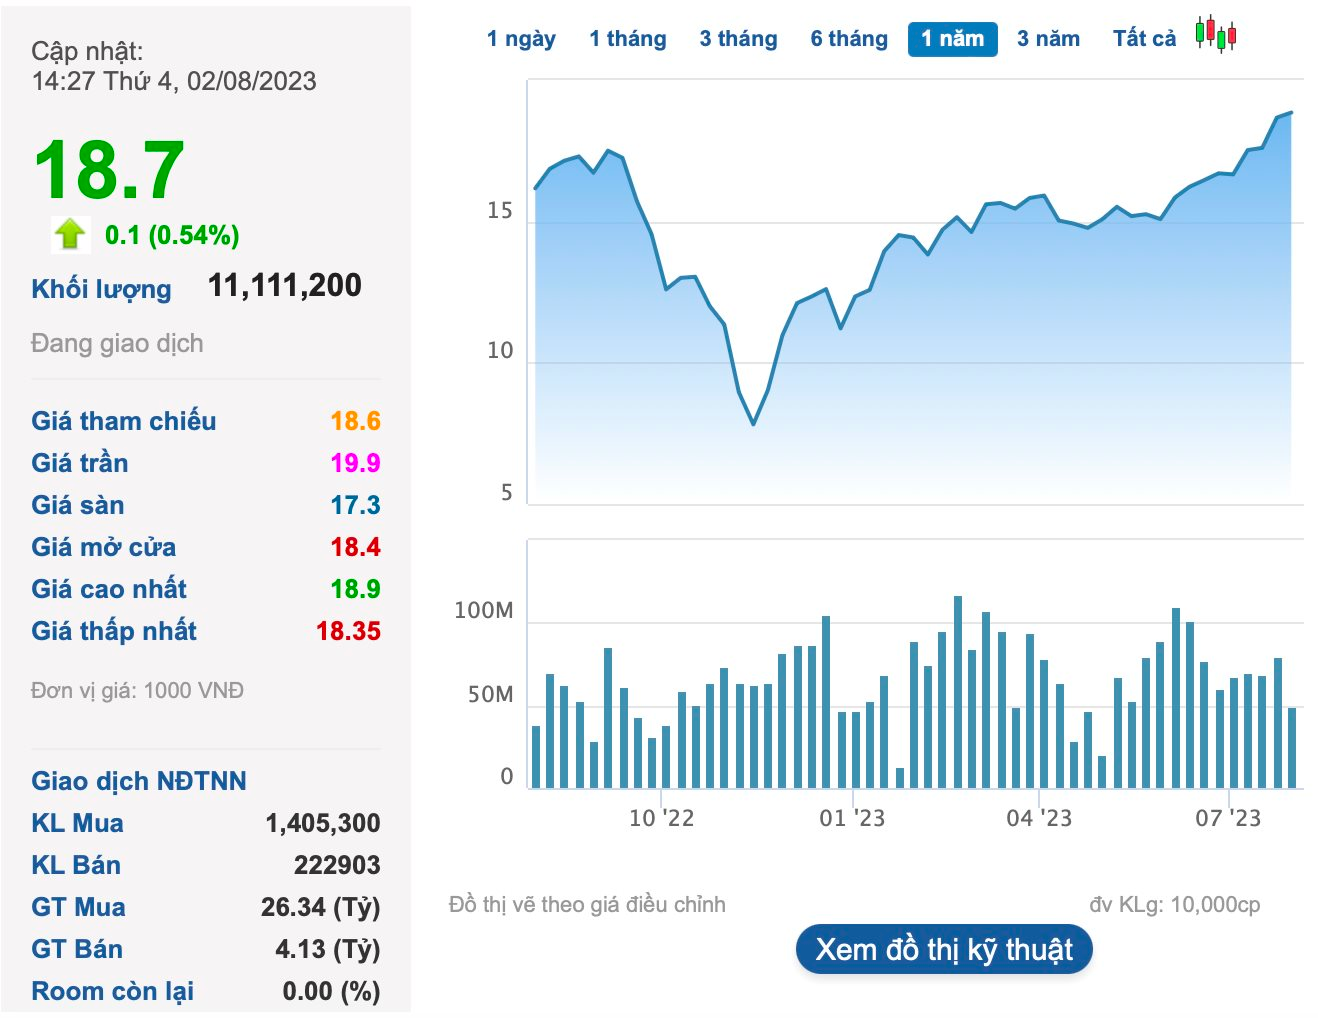Click the 07 '23 x-axis label
Screen dimensions: 1318x1018
click(1228, 818)
